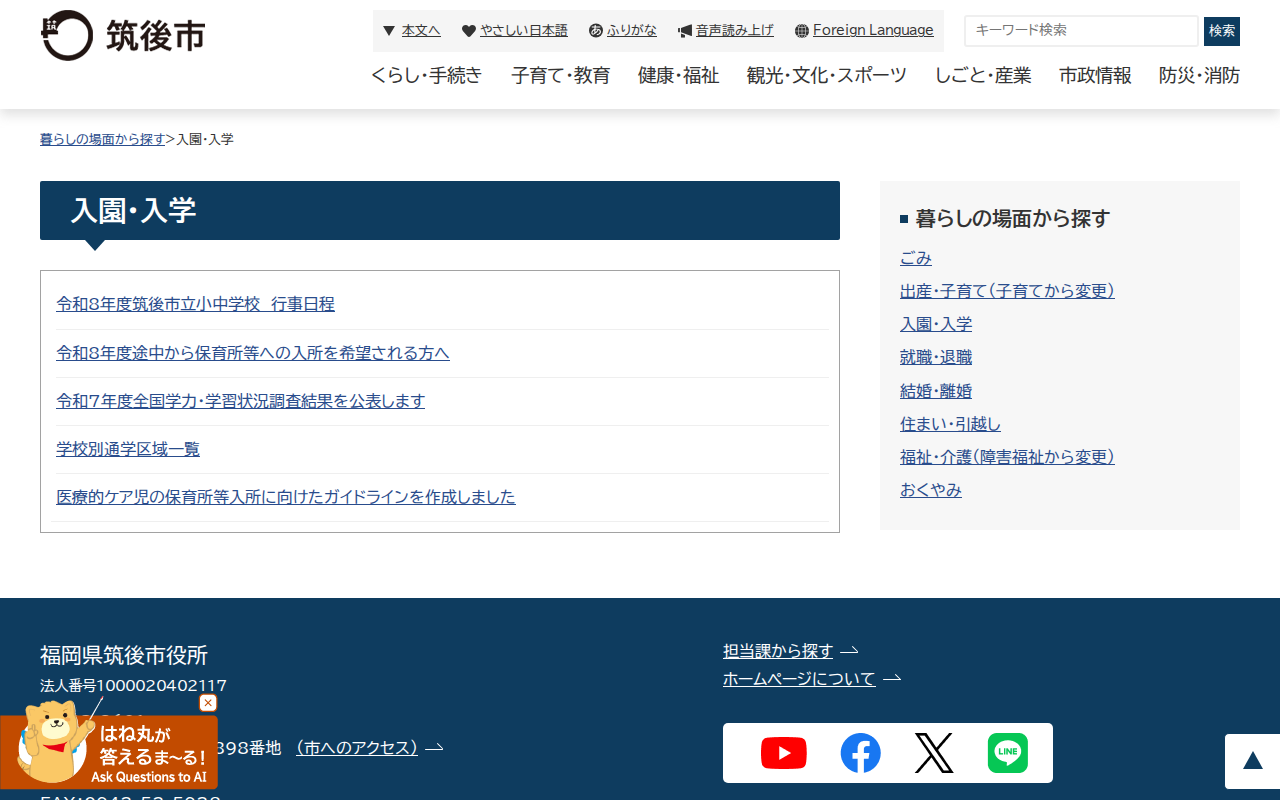Open the 市政情報 menu
Image resolution: width=1280 pixels, height=800 pixels.
coord(1095,75)
